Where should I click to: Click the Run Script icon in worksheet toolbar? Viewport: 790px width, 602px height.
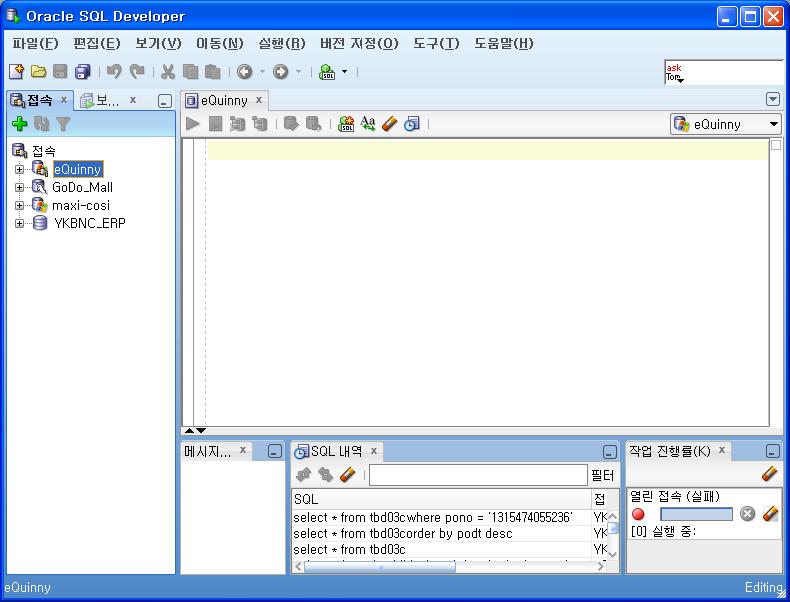coord(215,123)
